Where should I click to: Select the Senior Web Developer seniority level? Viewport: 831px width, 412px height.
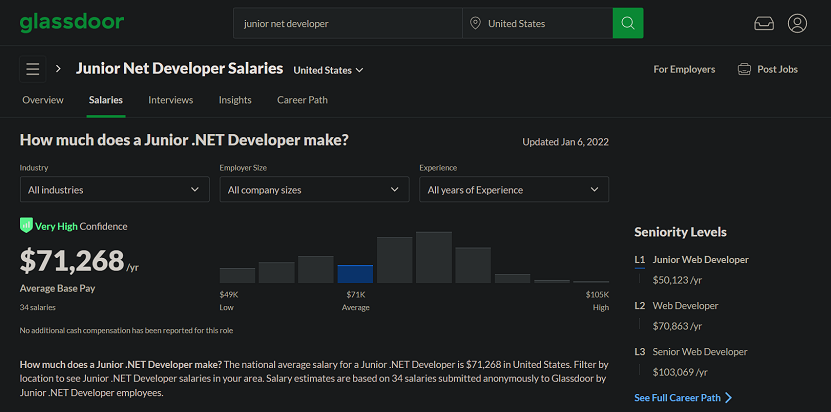point(700,352)
